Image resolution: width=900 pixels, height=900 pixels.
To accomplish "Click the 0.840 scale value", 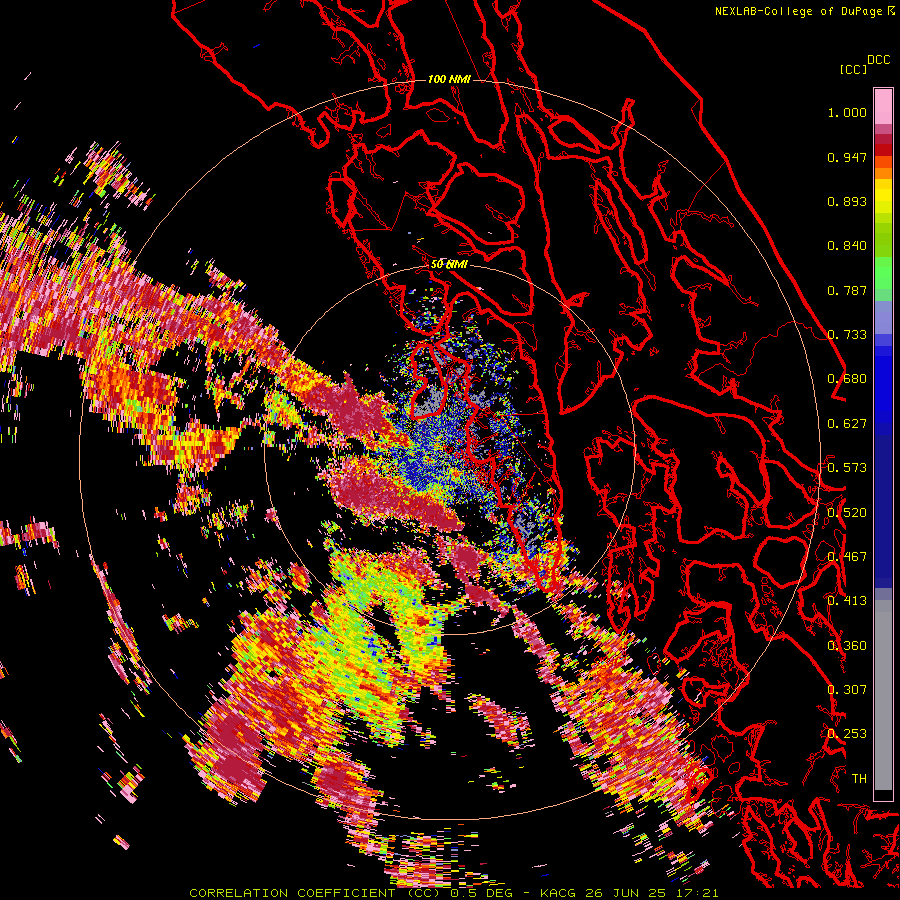I will (847, 246).
